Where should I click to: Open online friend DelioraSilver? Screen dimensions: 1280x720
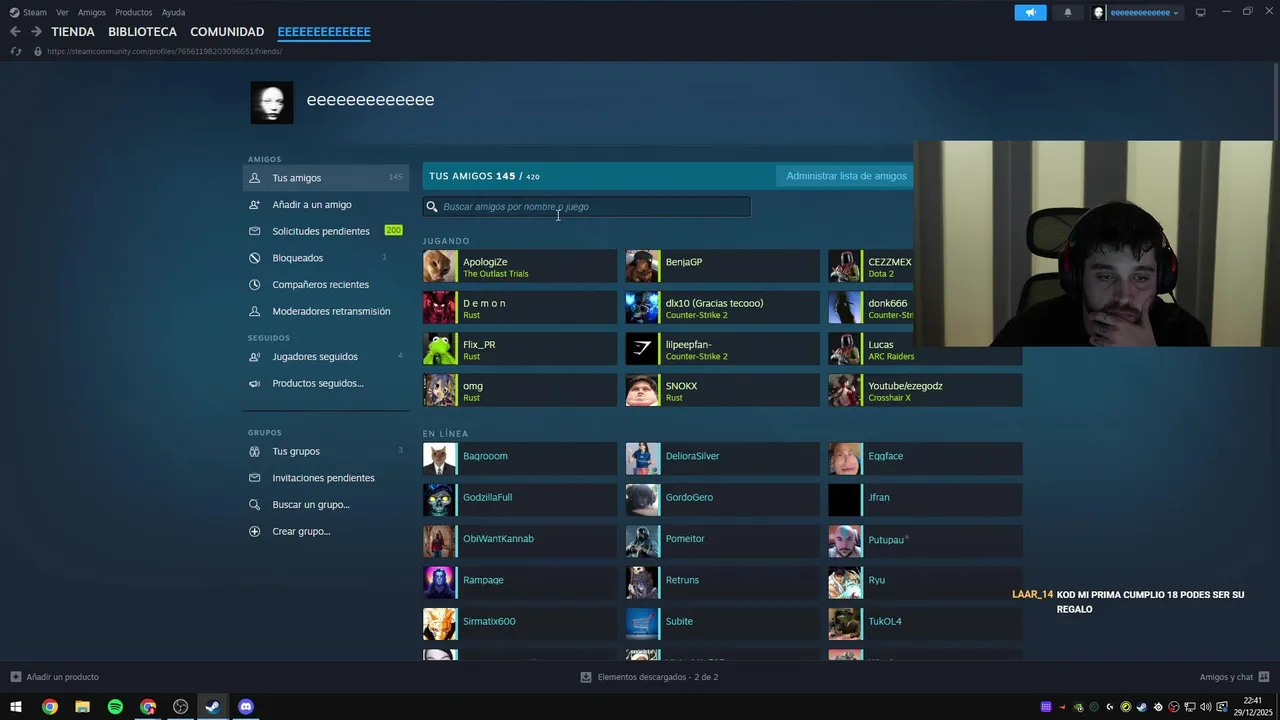pyautogui.click(x=723, y=459)
